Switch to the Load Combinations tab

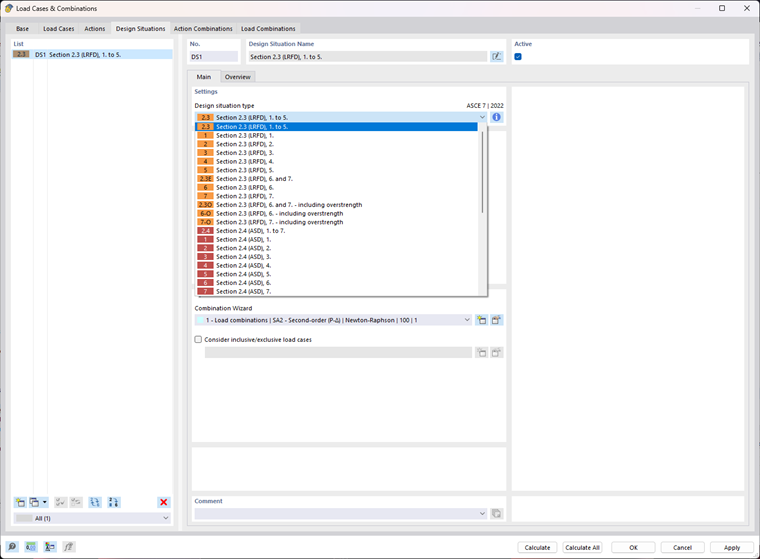pyautogui.click(x=268, y=29)
